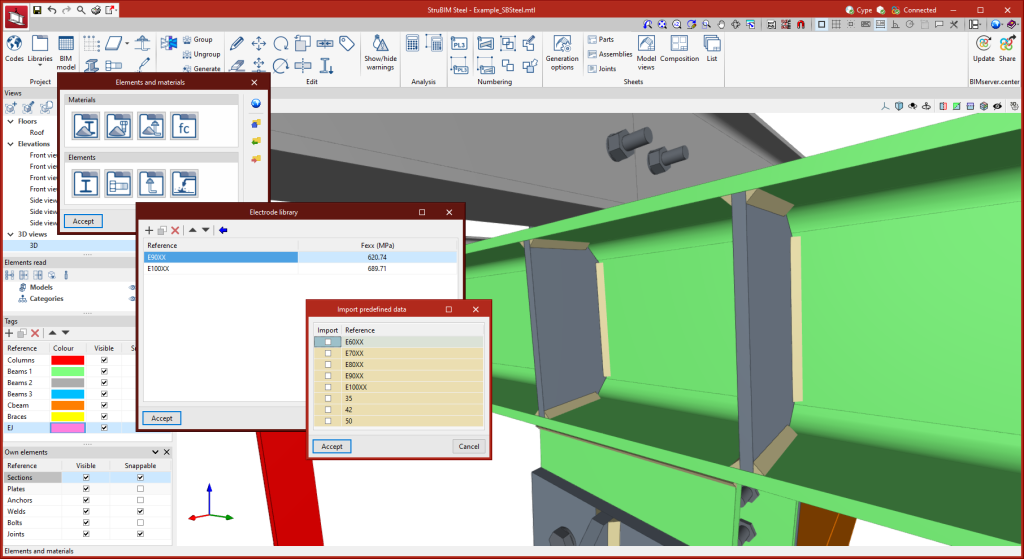Toggle Snappable checkbox for Welds
The height and width of the screenshot is (559, 1024).
pyautogui.click(x=140, y=512)
